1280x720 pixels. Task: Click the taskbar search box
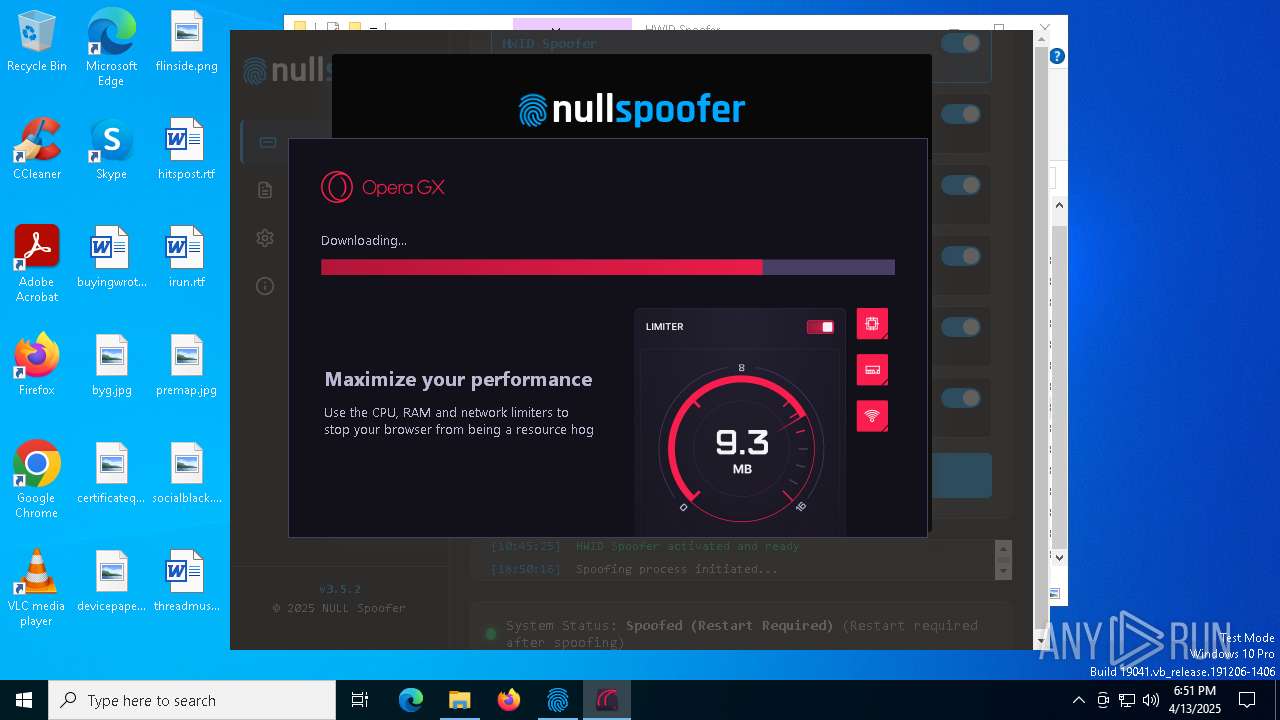[x=192, y=700]
